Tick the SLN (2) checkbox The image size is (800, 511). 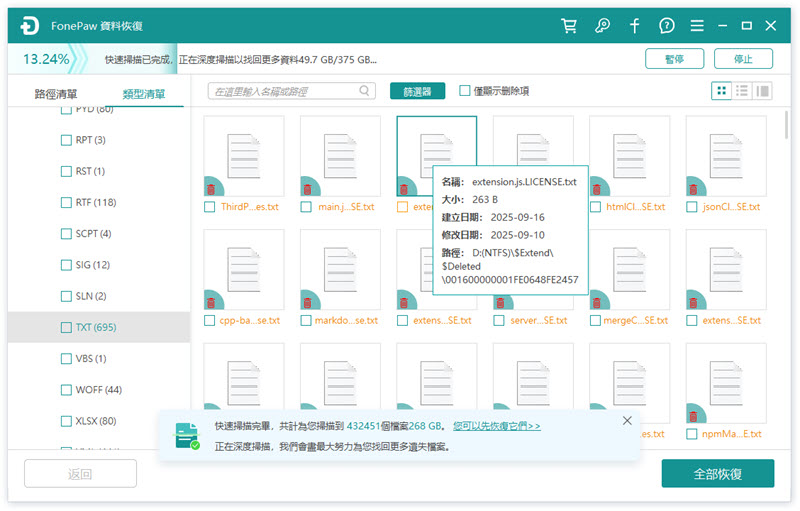tap(66, 296)
